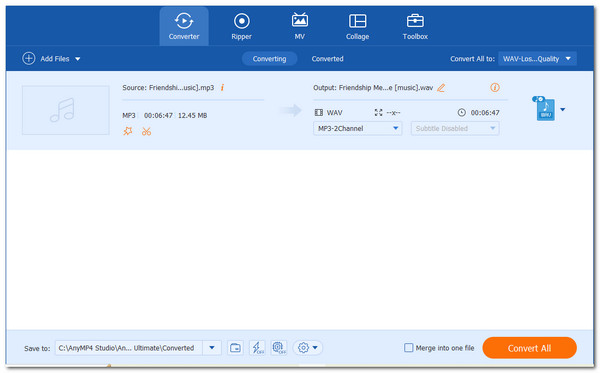Image resolution: width=600 pixels, height=373 pixels.
Task: Click the WAV format film icon
Action: pos(318,112)
